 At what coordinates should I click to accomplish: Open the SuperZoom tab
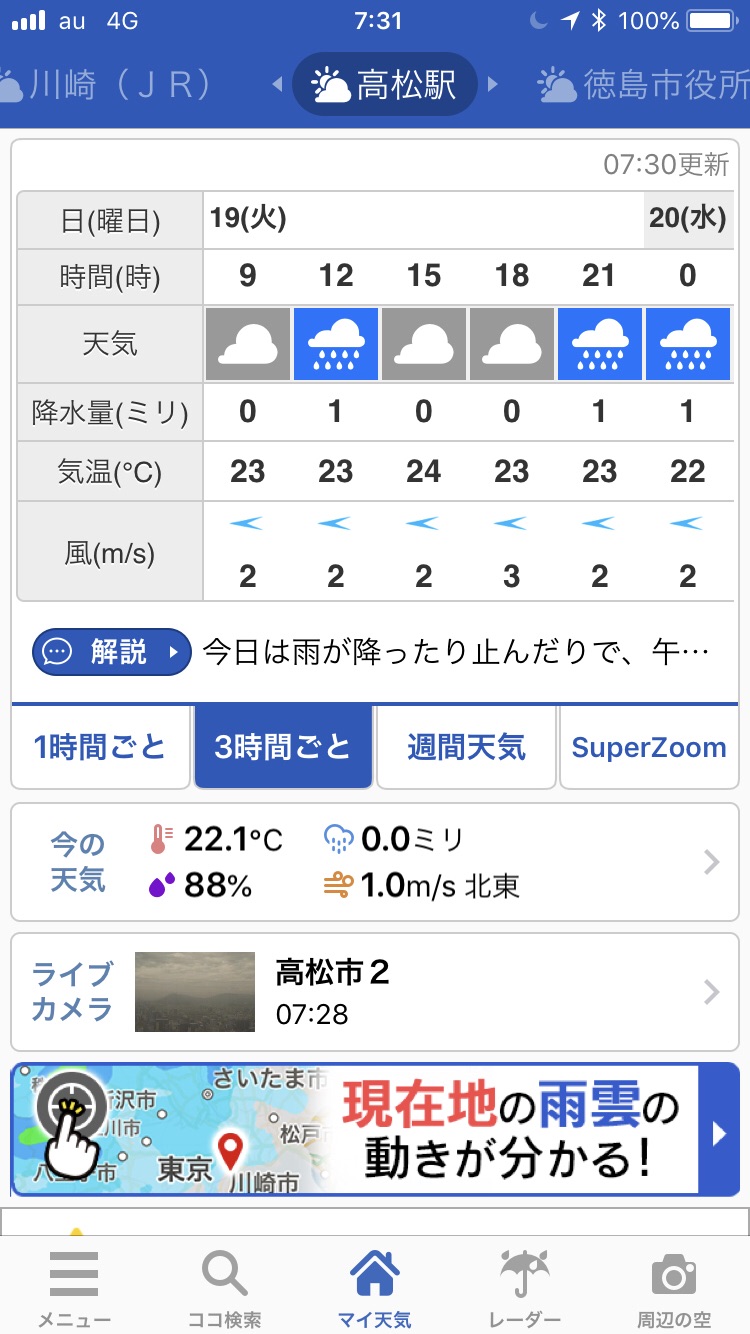pos(649,747)
